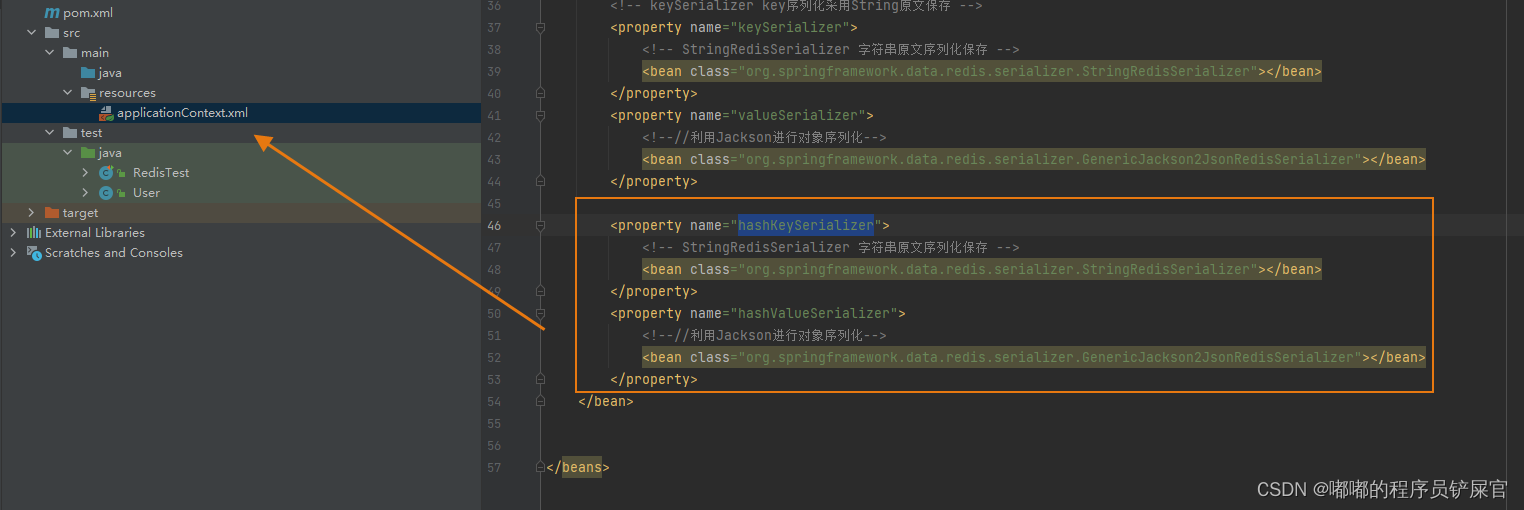Expand External Libraries
The height and width of the screenshot is (510, 1524).
[14, 233]
